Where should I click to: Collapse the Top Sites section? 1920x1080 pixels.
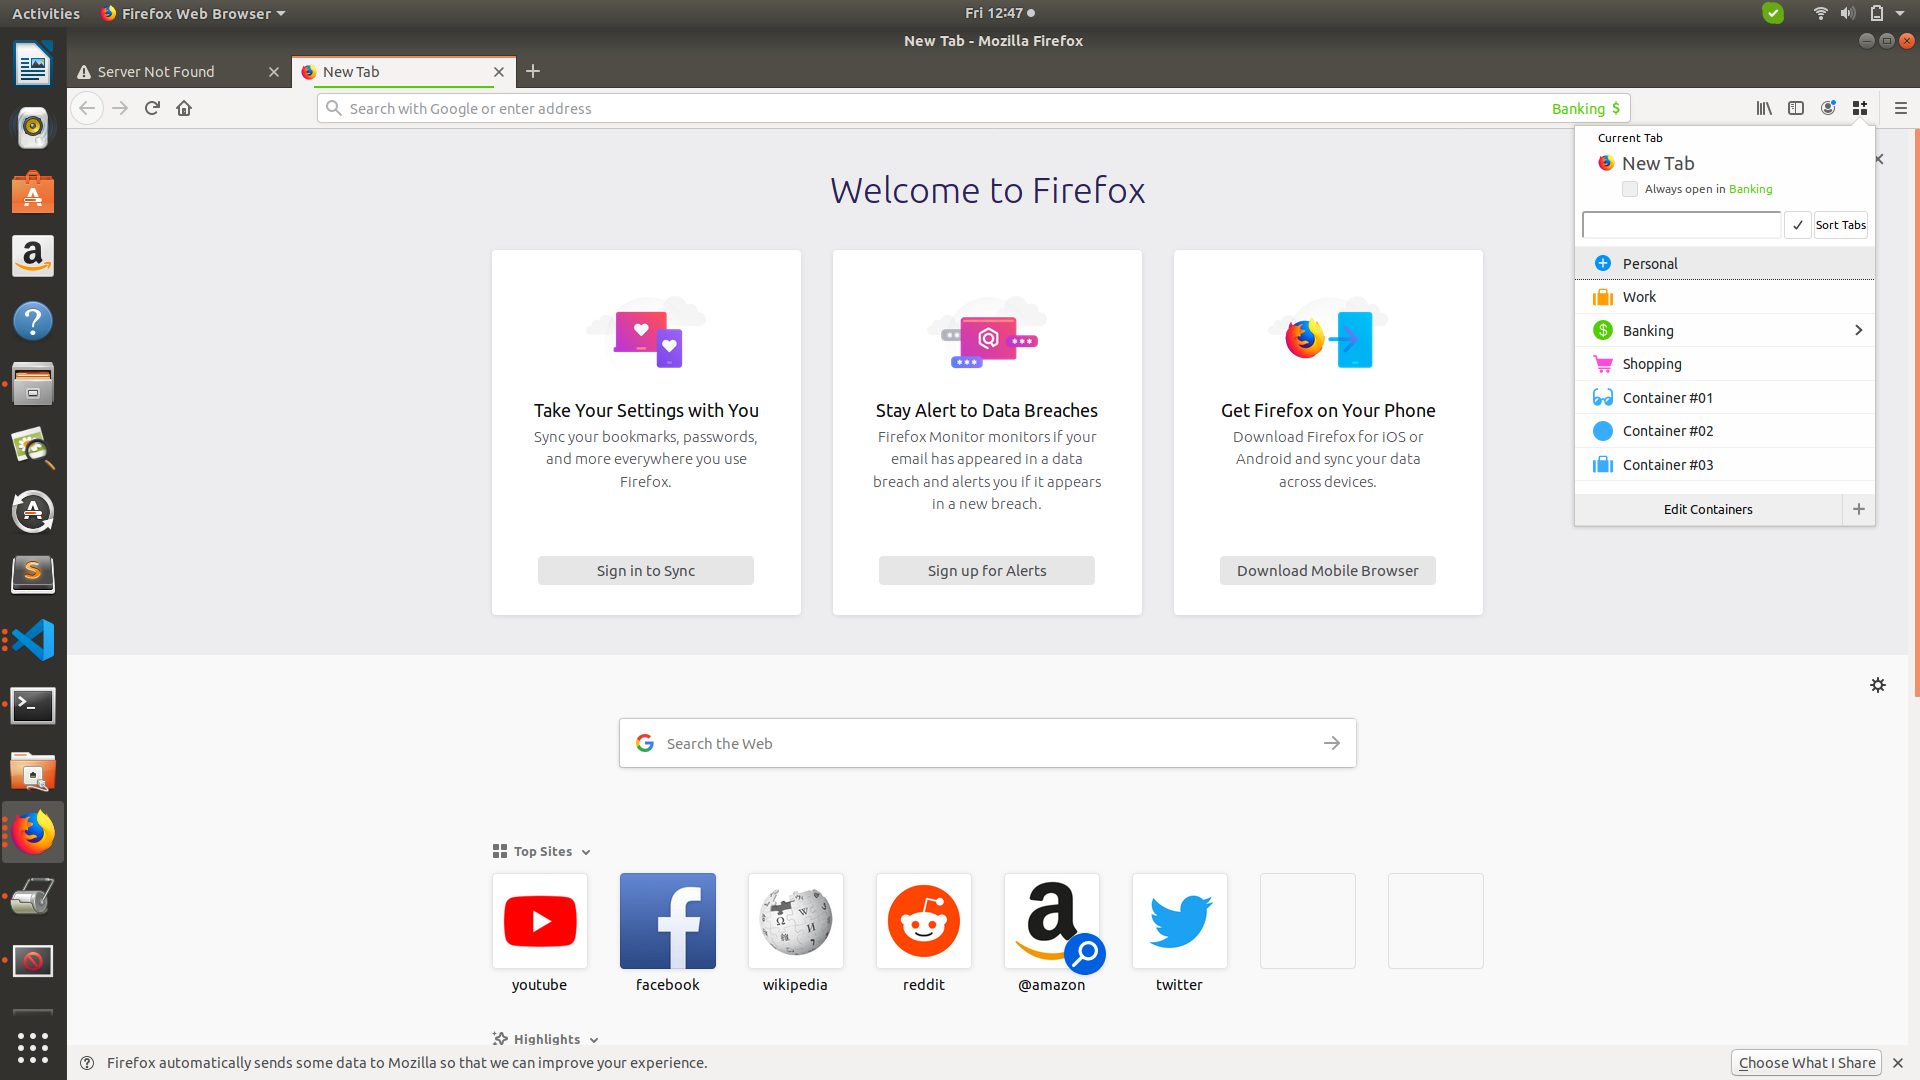pyautogui.click(x=585, y=851)
